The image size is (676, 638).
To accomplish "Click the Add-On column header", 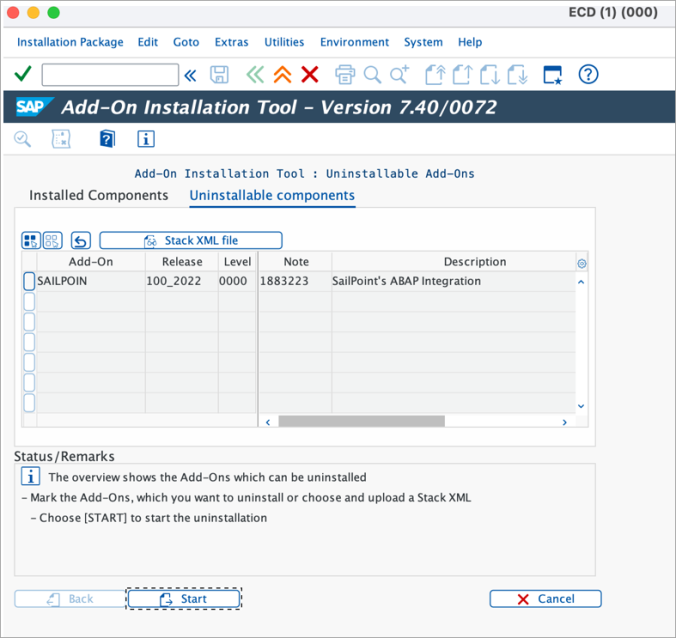I will pos(91,262).
